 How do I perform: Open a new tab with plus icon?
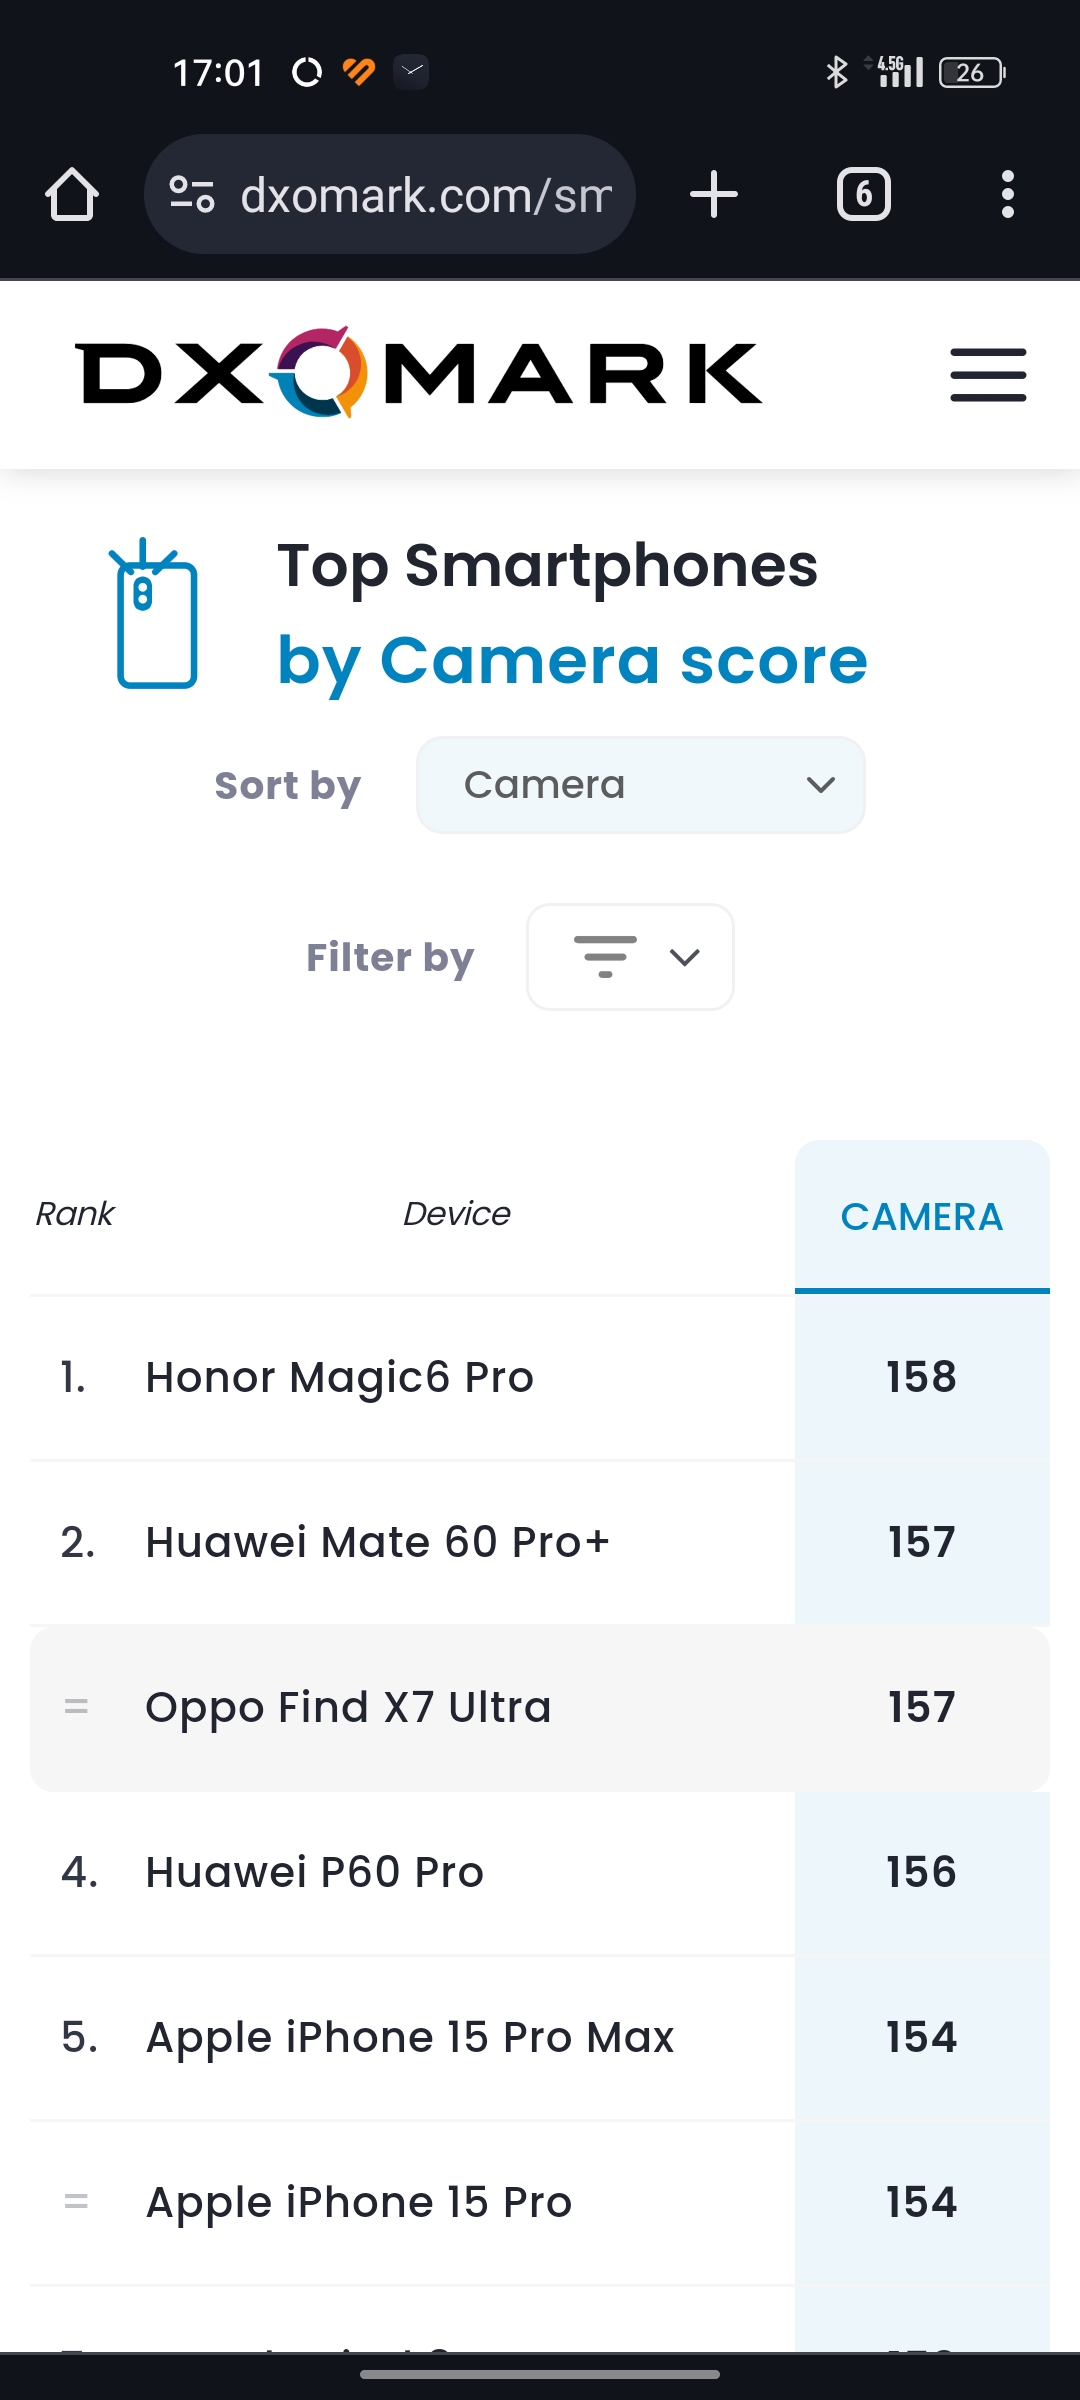point(714,194)
